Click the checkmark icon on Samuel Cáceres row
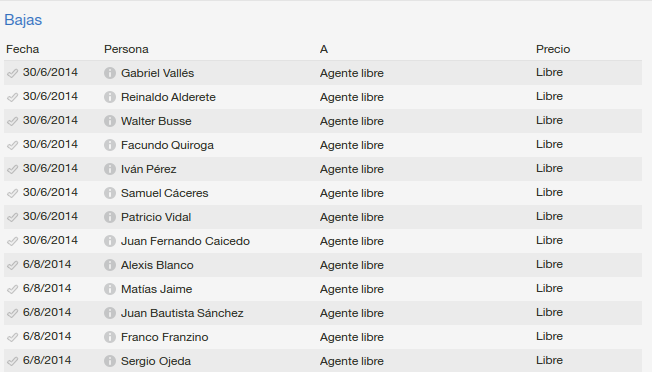652x372 pixels. pos(12,193)
